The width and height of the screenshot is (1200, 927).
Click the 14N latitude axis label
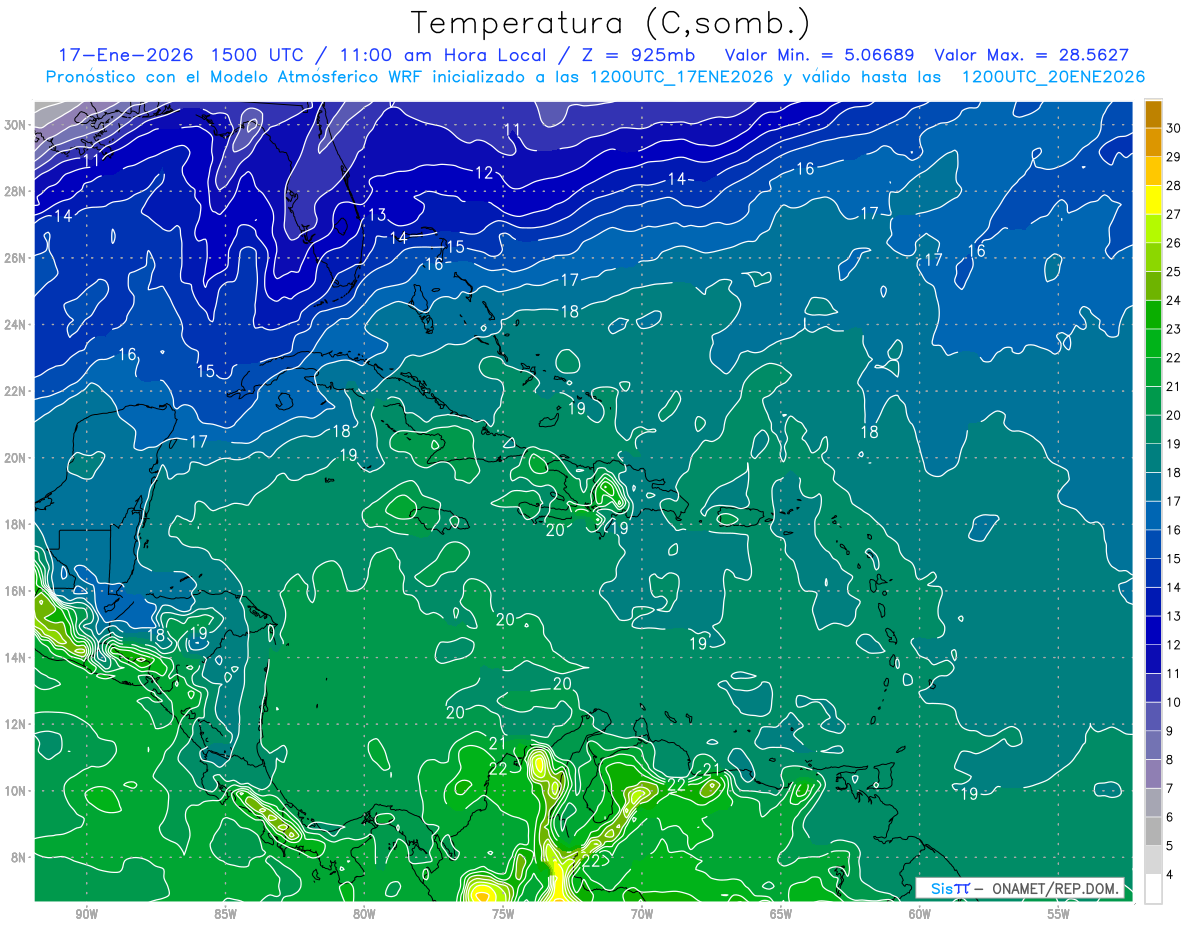tap(15, 658)
